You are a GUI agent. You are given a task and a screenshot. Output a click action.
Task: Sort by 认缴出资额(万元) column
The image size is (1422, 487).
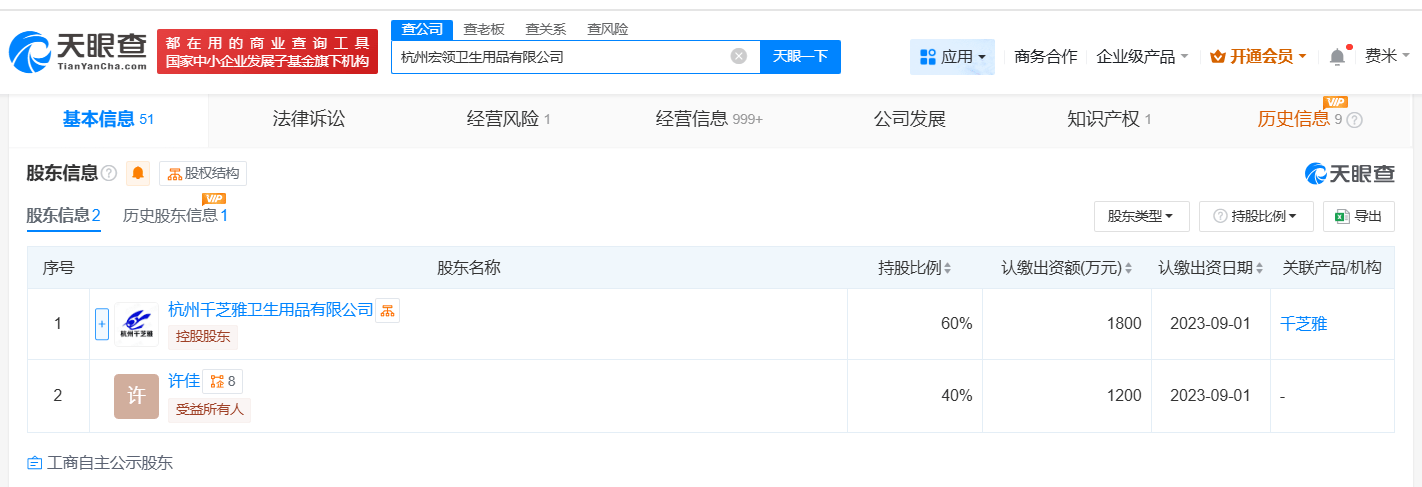pyautogui.click(x=1066, y=268)
